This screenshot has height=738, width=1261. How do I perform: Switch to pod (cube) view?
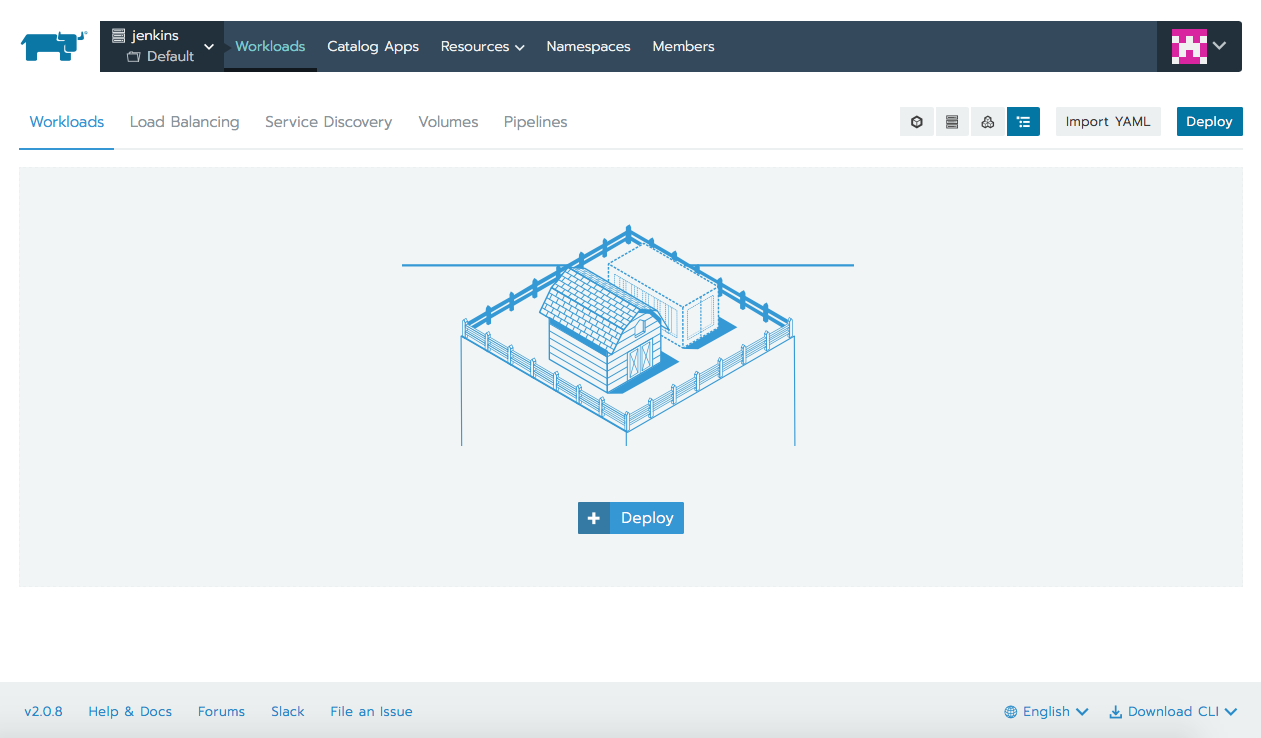tap(916, 122)
